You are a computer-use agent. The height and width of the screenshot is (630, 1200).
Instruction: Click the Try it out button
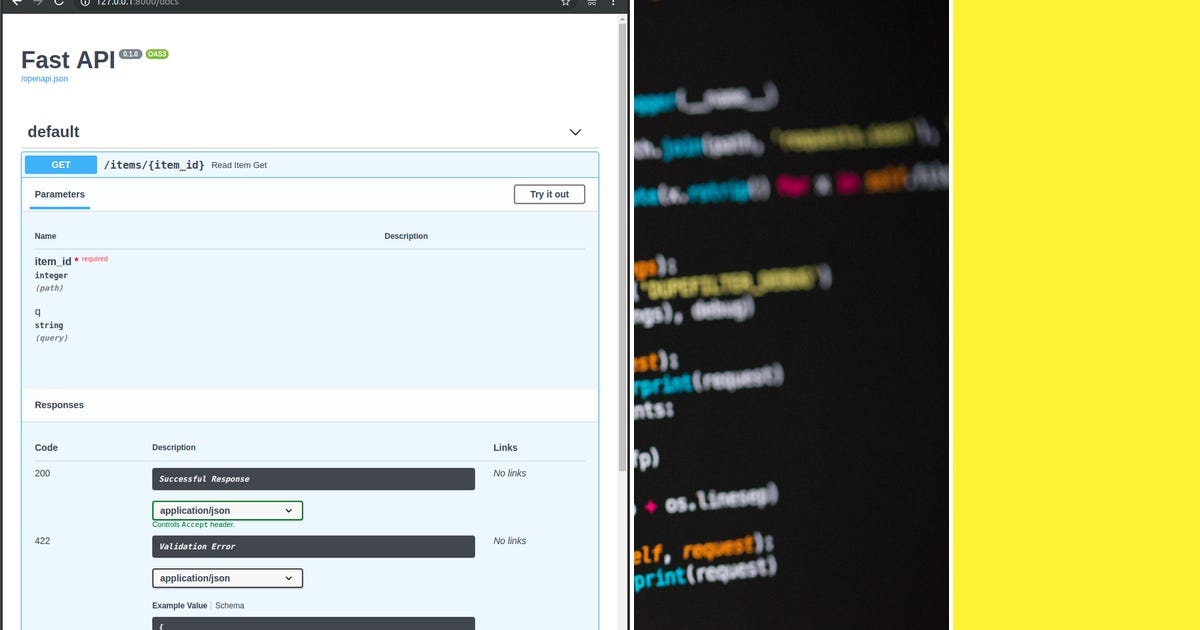pos(549,194)
